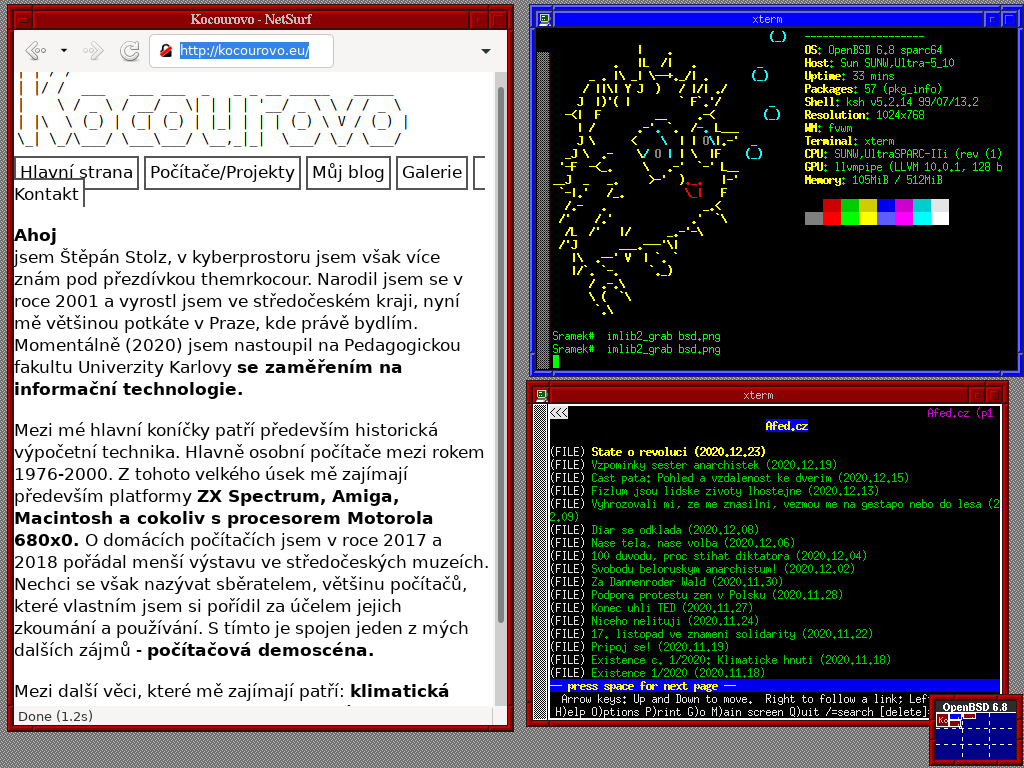Click the 'Kocourovo - NetSurf' title bar
This screenshot has height=768, width=1024.
tap(251, 20)
